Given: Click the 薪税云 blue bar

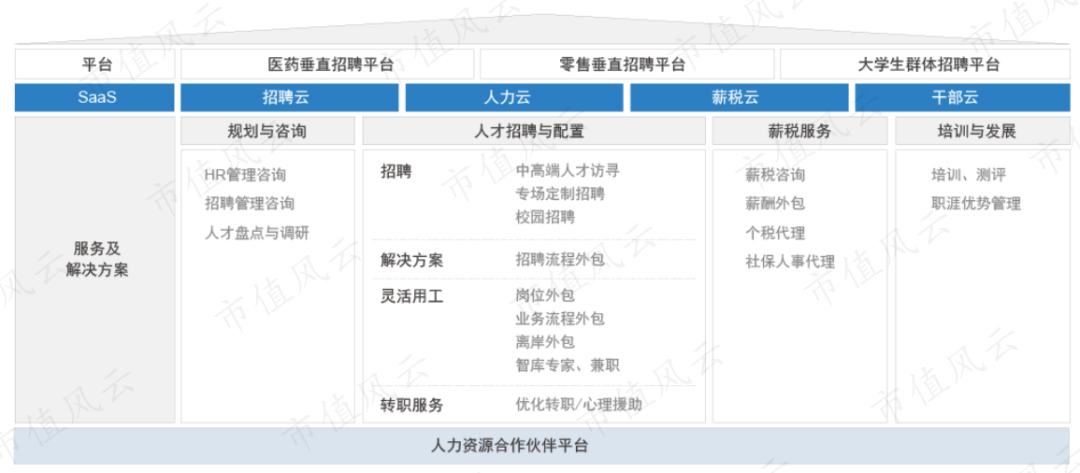Looking at the screenshot, I should coord(739,97).
